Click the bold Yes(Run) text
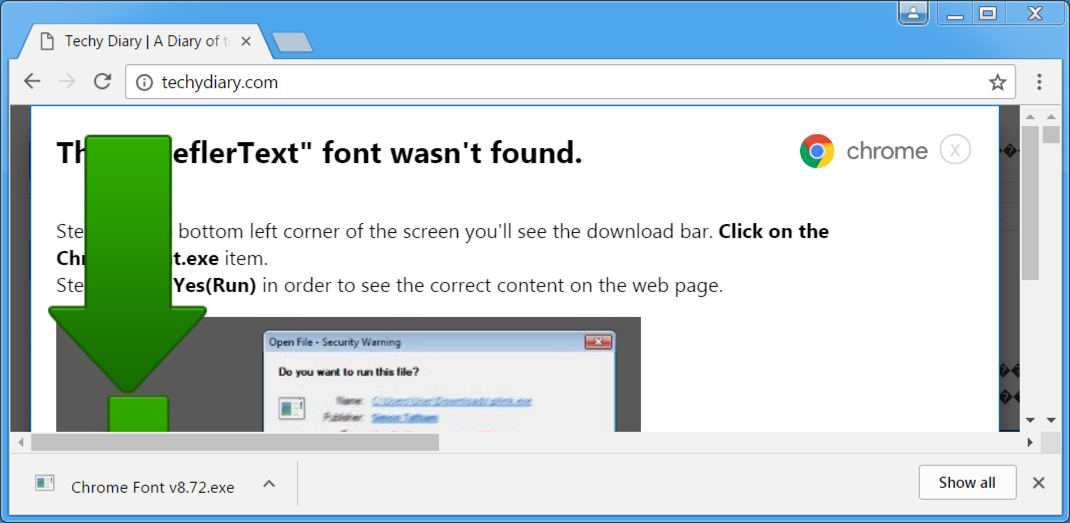The image size is (1070, 523). [x=214, y=285]
